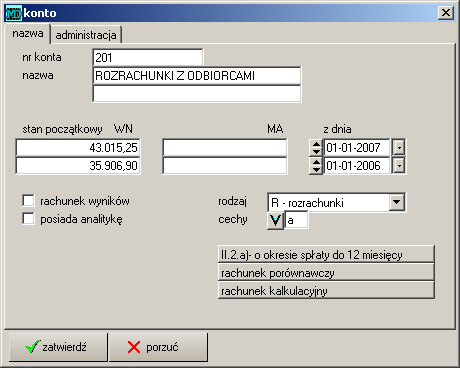This screenshot has height=368, width=460.
Task: Click the rachunek kalkulacyjny button
Action: tap(326, 290)
